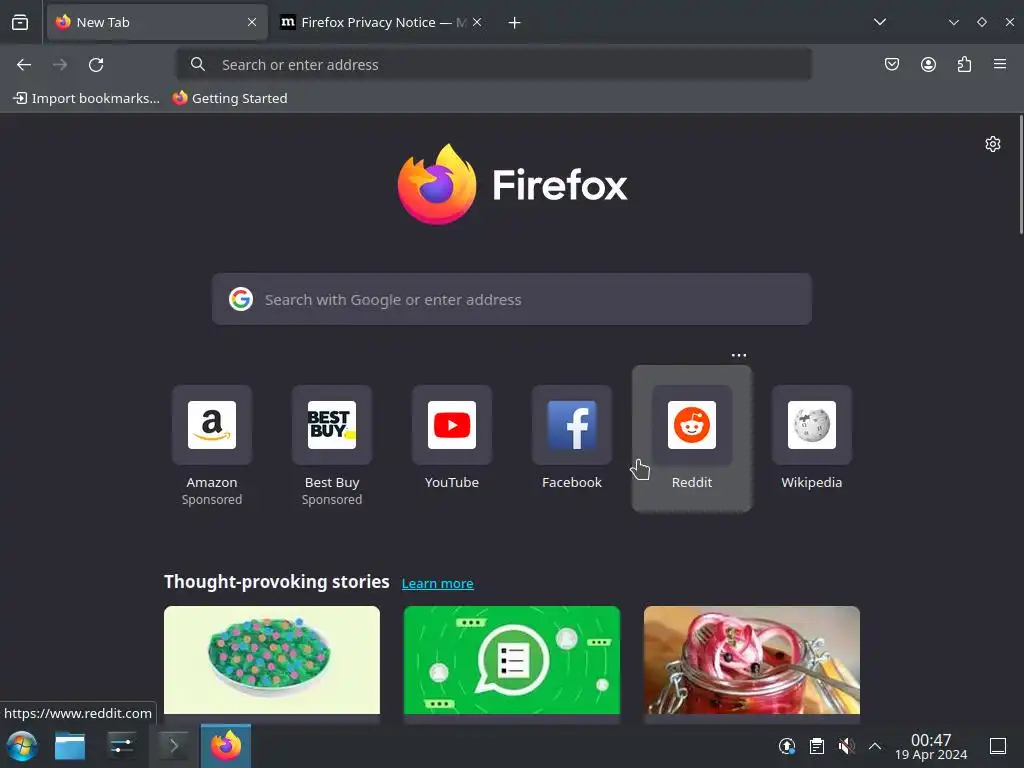
Task: Expand hidden system tray icons
Action: (875, 746)
